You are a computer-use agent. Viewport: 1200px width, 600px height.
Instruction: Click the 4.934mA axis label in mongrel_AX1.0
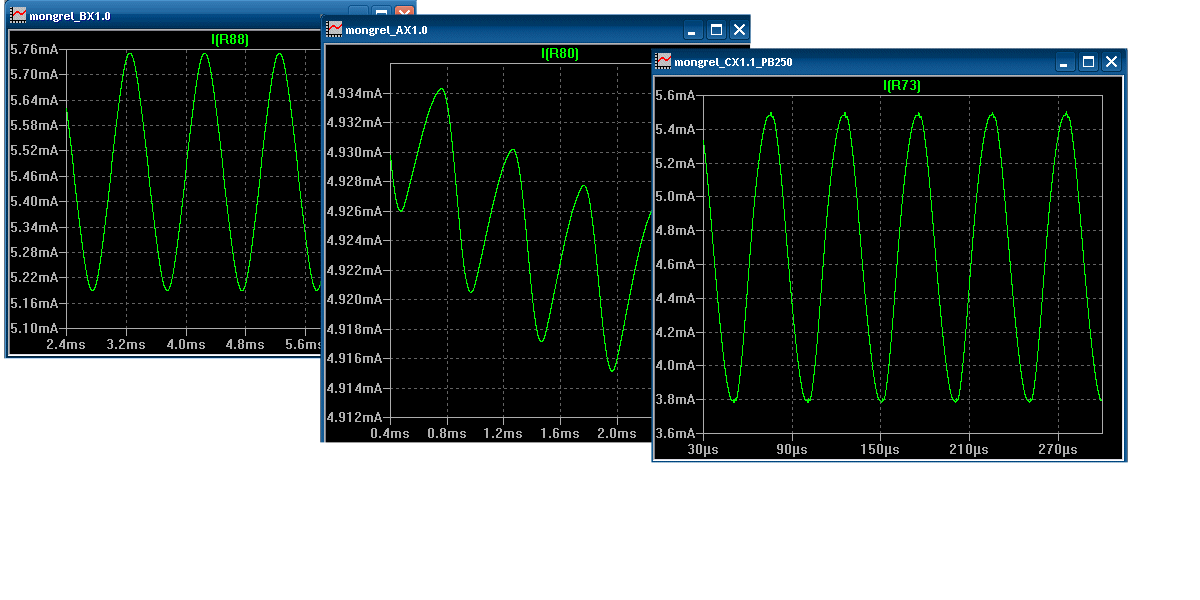click(354, 93)
